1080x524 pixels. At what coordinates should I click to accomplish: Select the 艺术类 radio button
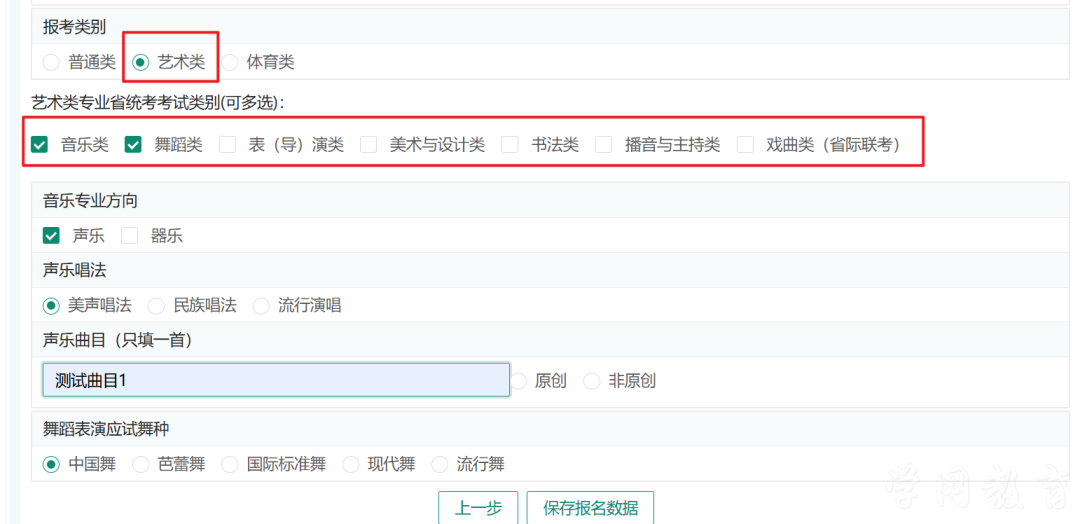(x=141, y=63)
